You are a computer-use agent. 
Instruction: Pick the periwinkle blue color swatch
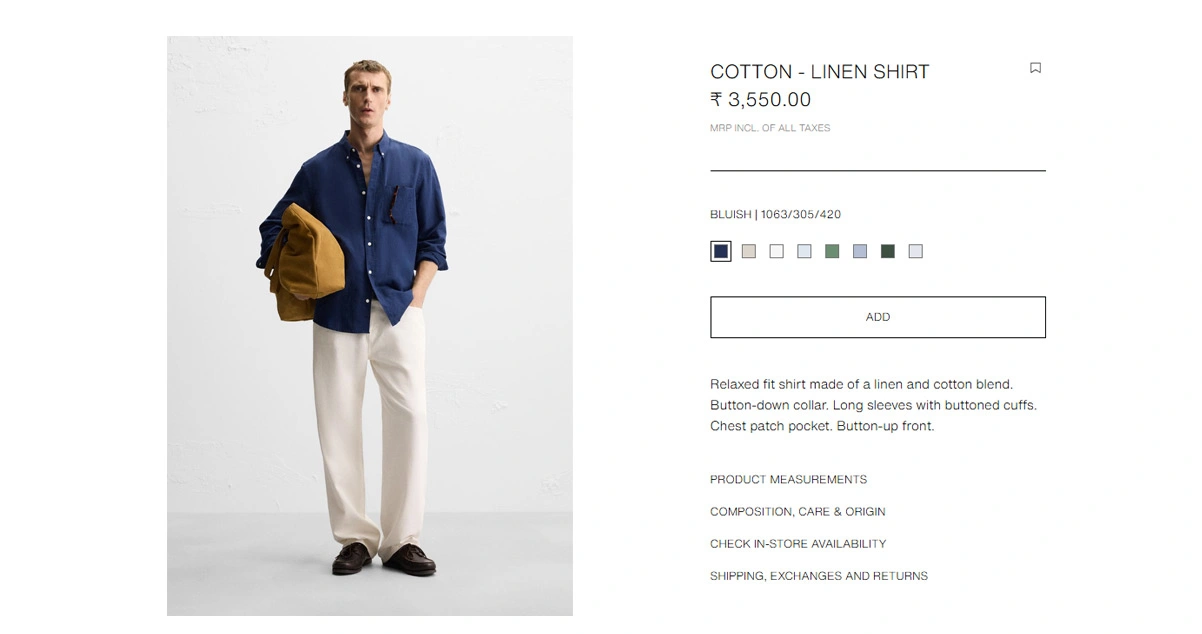860,251
